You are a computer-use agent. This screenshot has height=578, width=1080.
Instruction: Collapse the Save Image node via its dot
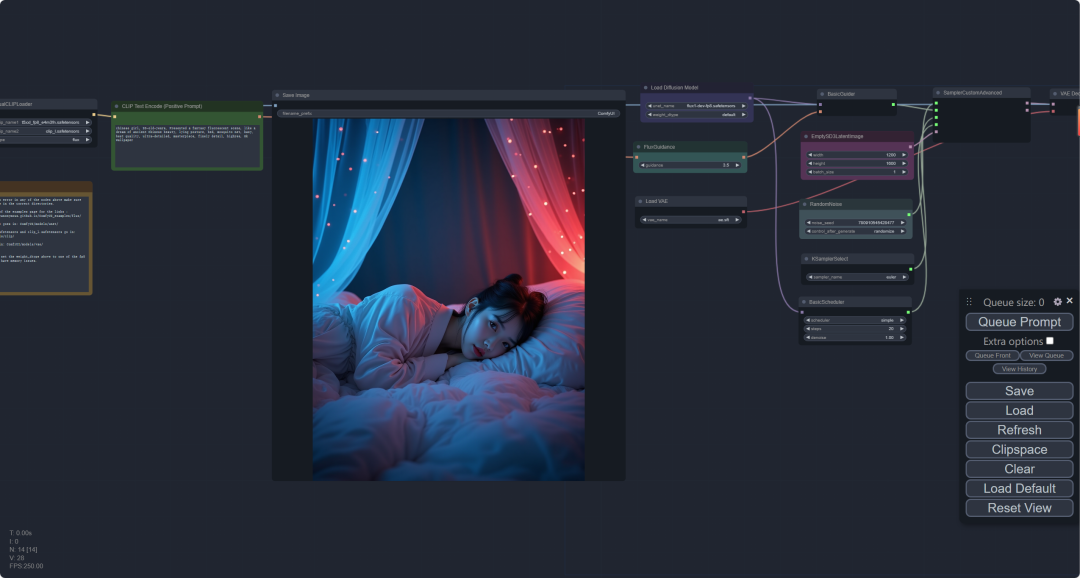[x=278, y=95]
